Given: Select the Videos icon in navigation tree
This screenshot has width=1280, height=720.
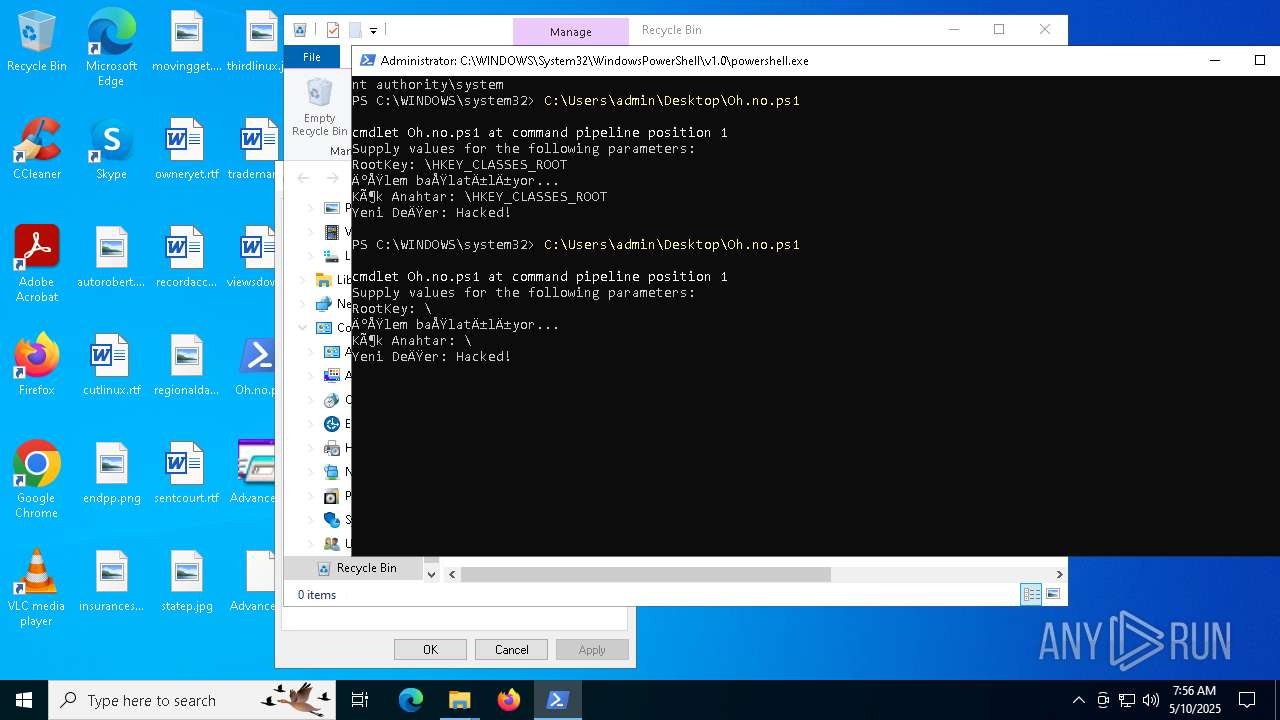Looking at the screenshot, I should tap(332, 232).
